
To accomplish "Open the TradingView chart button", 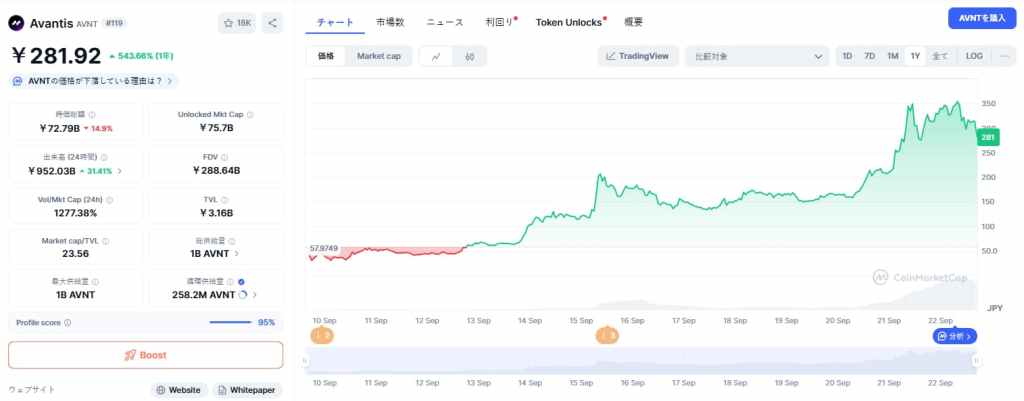I will point(638,56).
